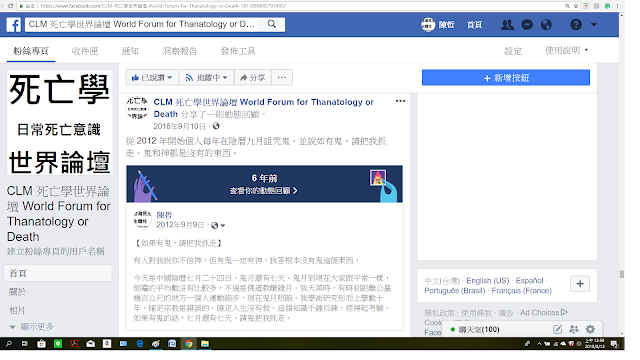The image size is (640, 360).
Task: Switch to 洞察報告 tab
Action: tap(180, 51)
